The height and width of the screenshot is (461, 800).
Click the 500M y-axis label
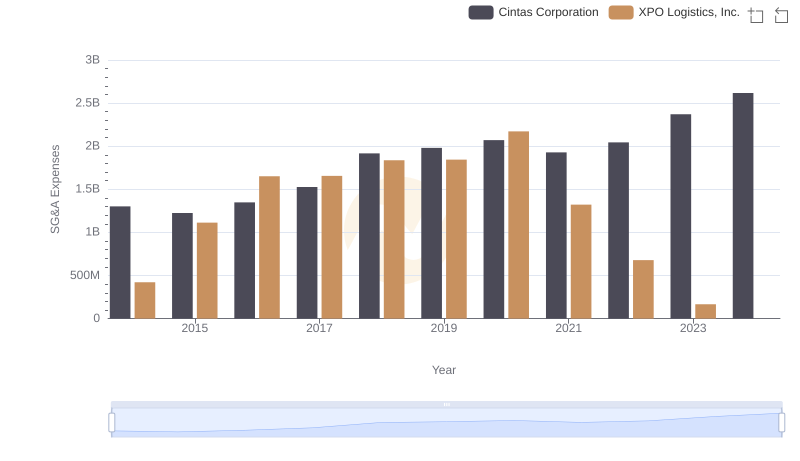pyautogui.click(x=85, y=275)
